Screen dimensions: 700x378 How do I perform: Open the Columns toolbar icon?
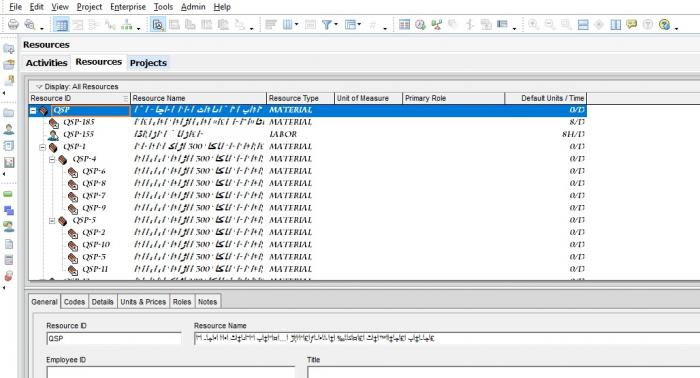pos(288,25)
